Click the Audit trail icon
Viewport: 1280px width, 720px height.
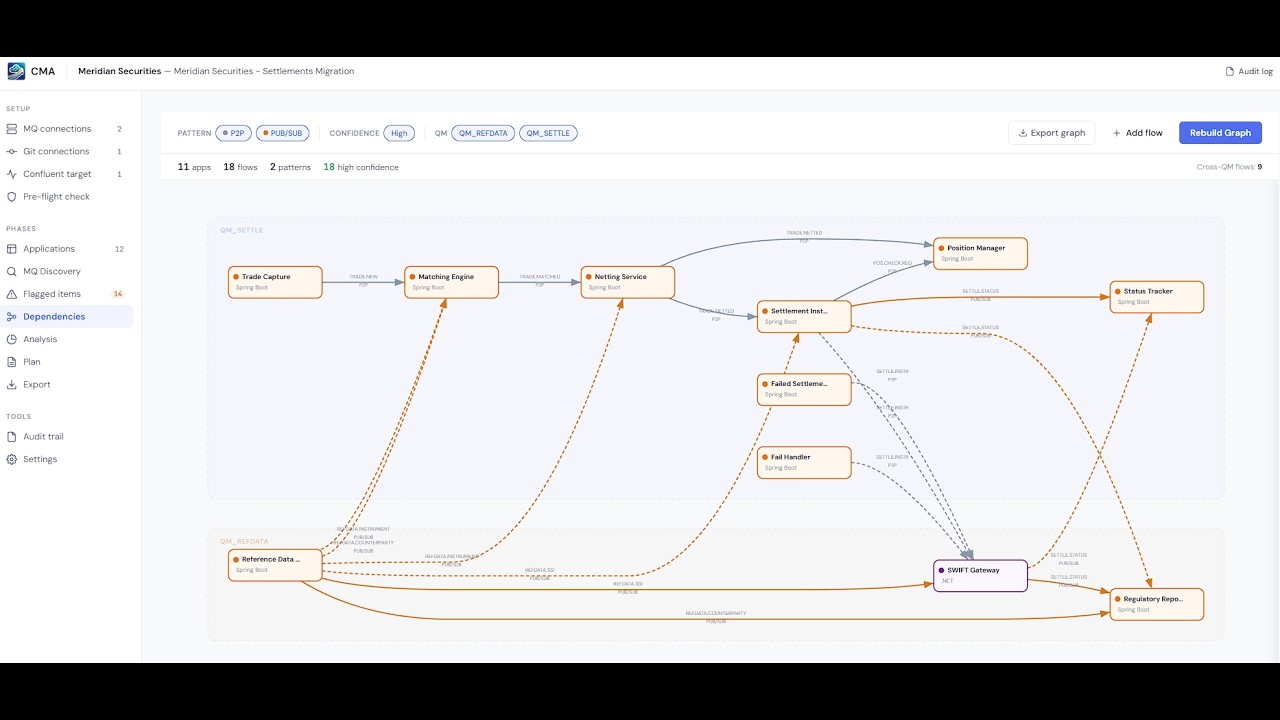(x=12, y=437)
